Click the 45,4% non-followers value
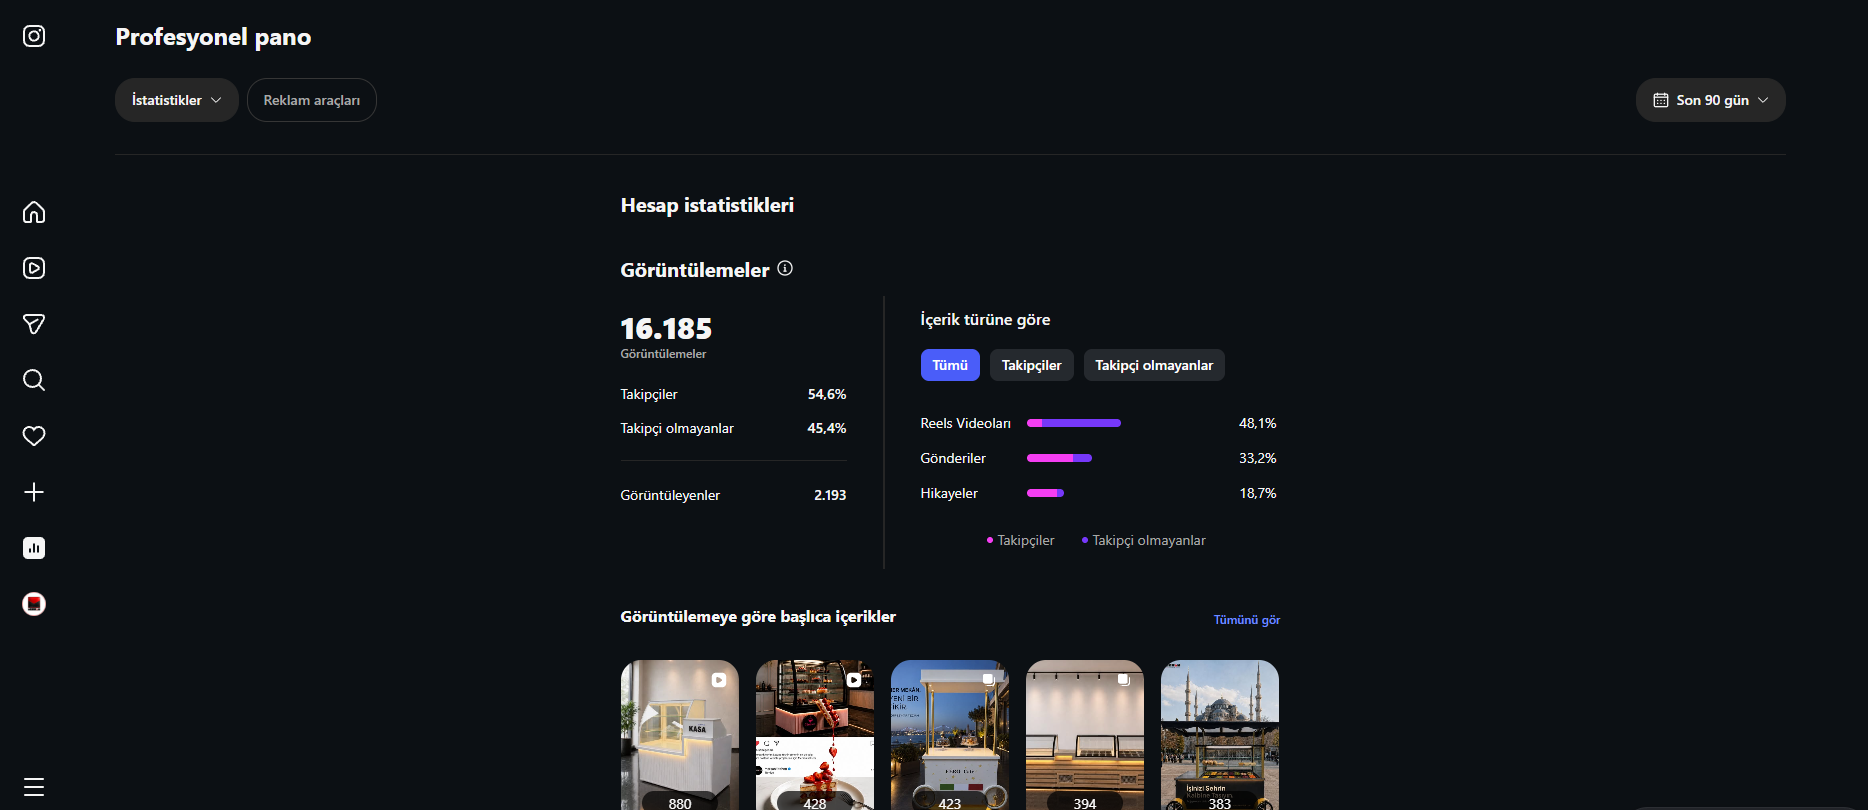Viewport: 1868px width, 810px height. (827, 428)
